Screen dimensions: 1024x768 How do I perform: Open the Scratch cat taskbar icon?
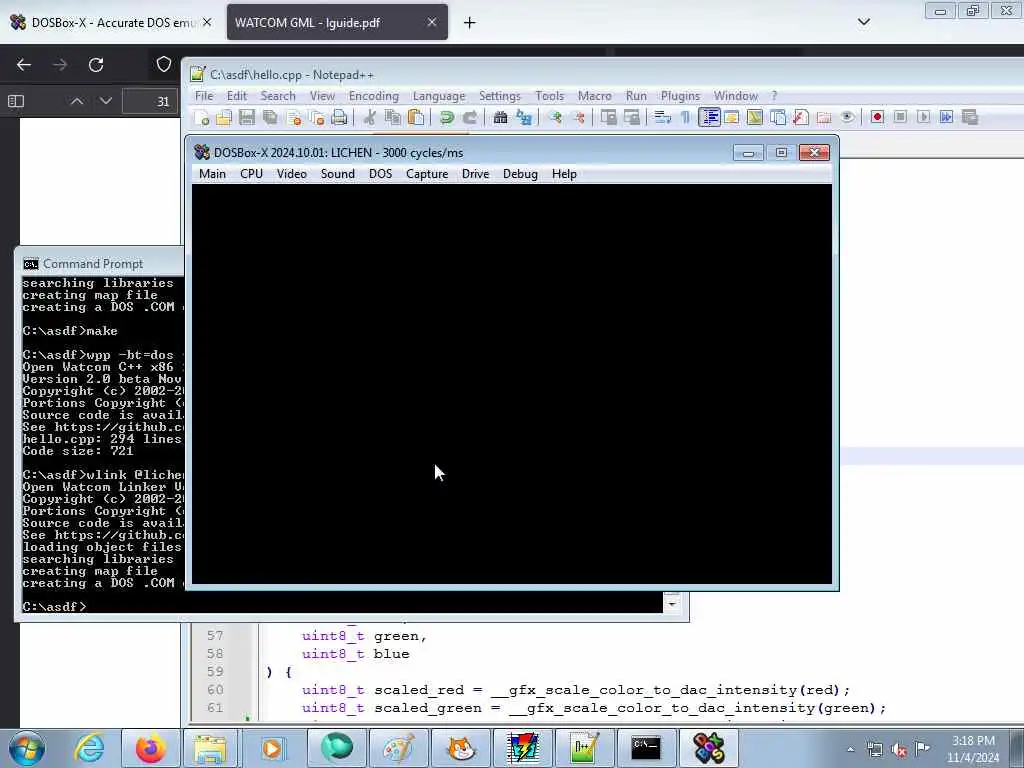click(461, 748)
